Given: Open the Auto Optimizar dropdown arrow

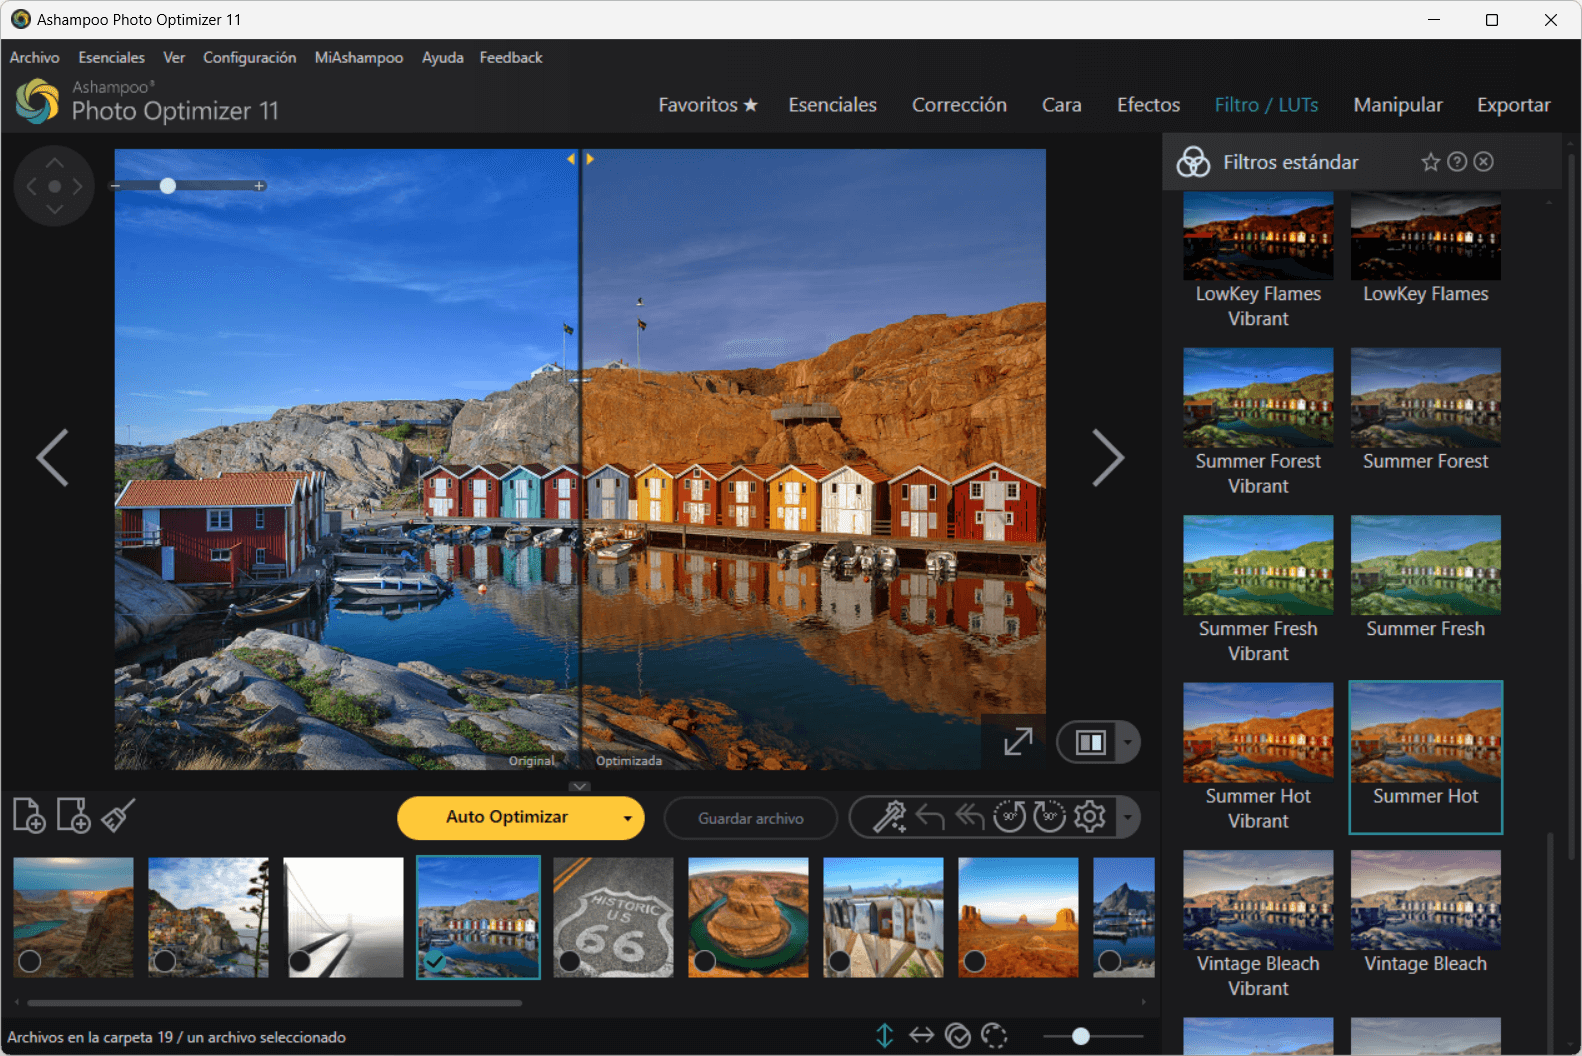Looking at the screenshot, I should (x=627, y=818).
